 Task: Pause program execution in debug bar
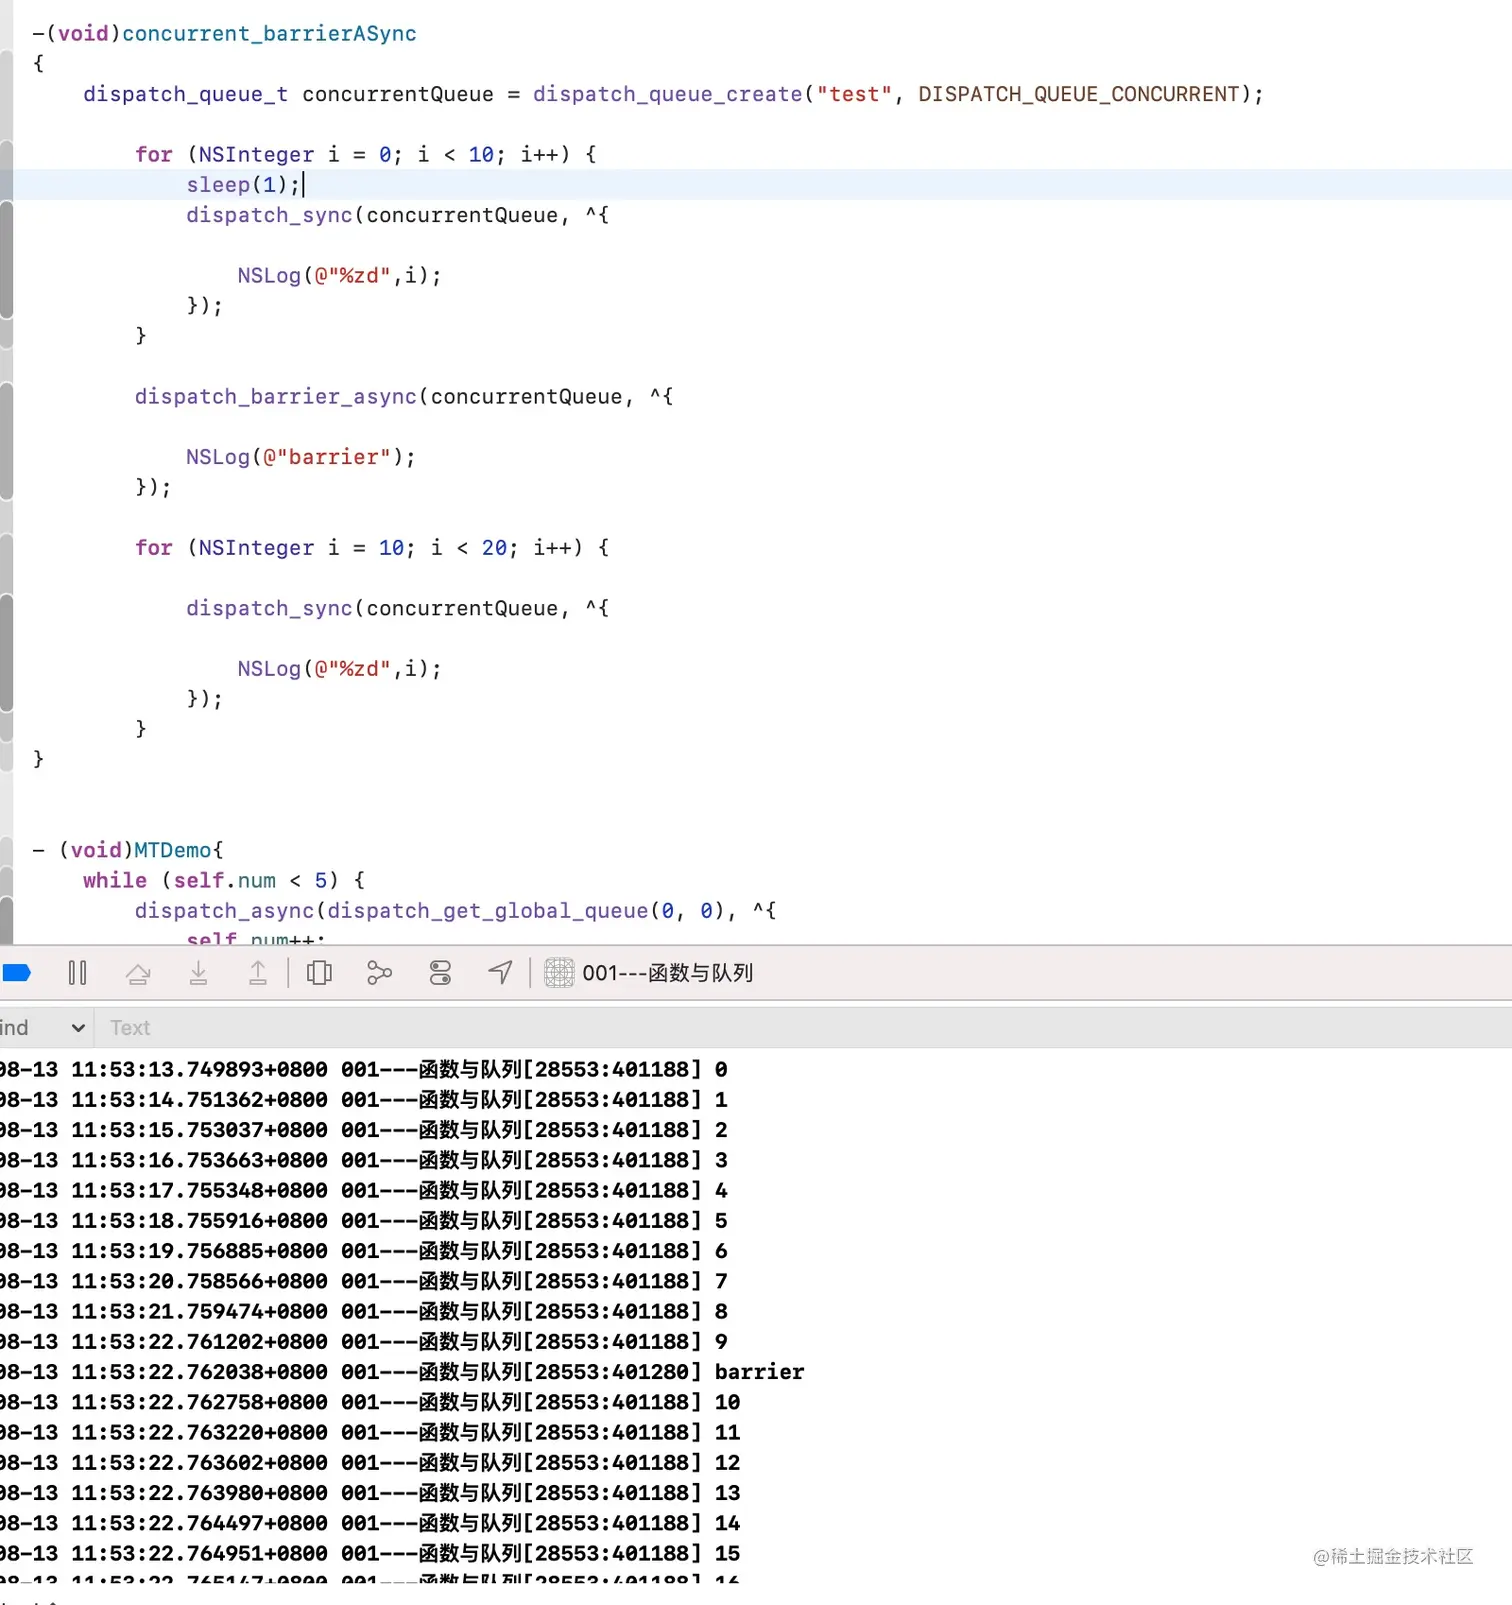[x=77, y=973]
